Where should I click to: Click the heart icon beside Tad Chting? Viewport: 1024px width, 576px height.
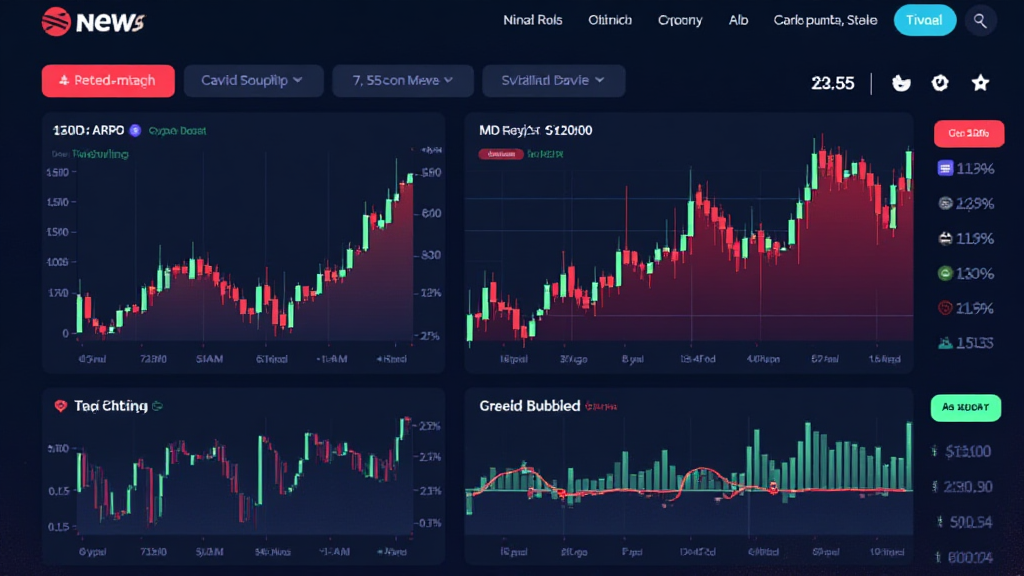[59, 406]
